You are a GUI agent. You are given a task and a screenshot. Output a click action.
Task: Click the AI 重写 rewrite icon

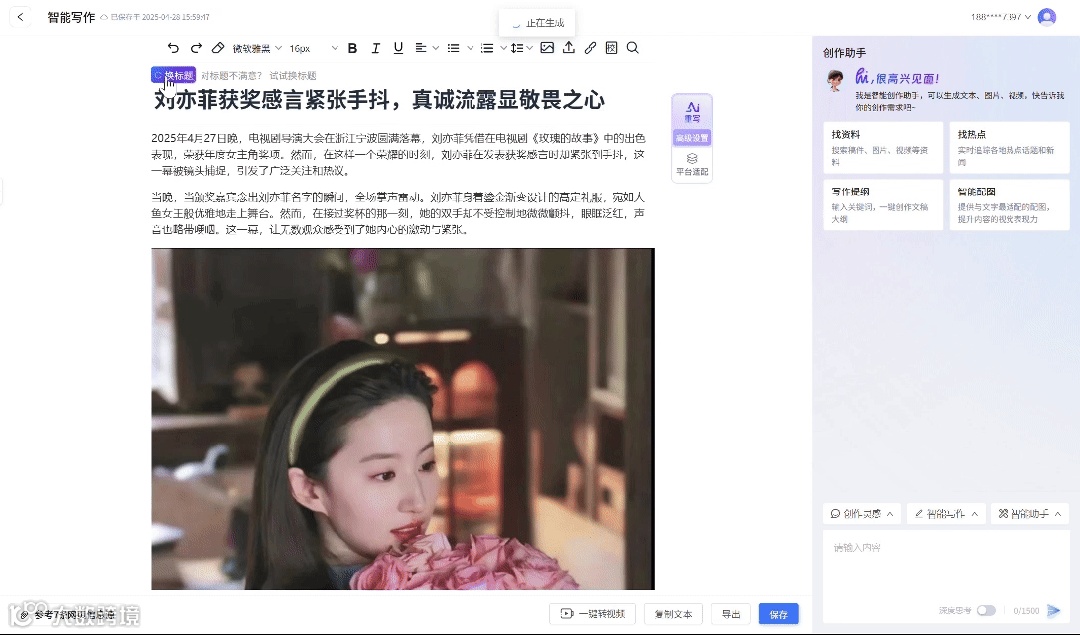692,112
